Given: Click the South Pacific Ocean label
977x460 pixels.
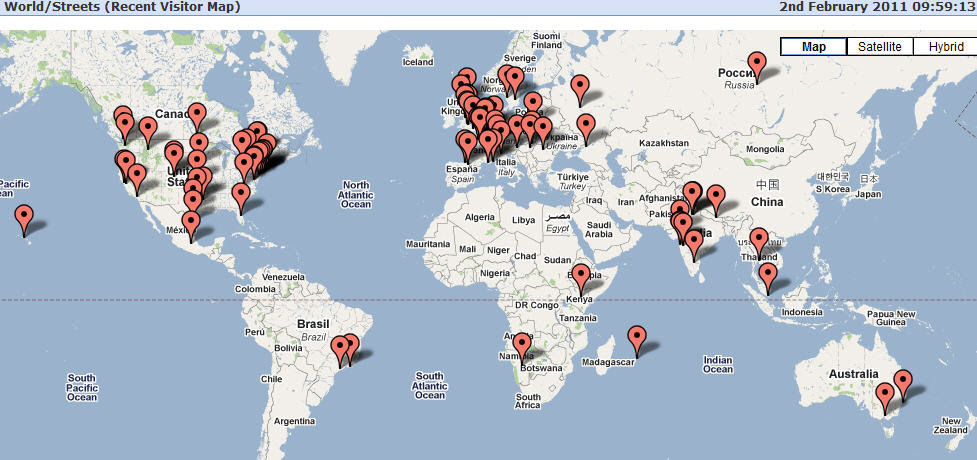Looking at the screenshot, I should coord(82,388).
